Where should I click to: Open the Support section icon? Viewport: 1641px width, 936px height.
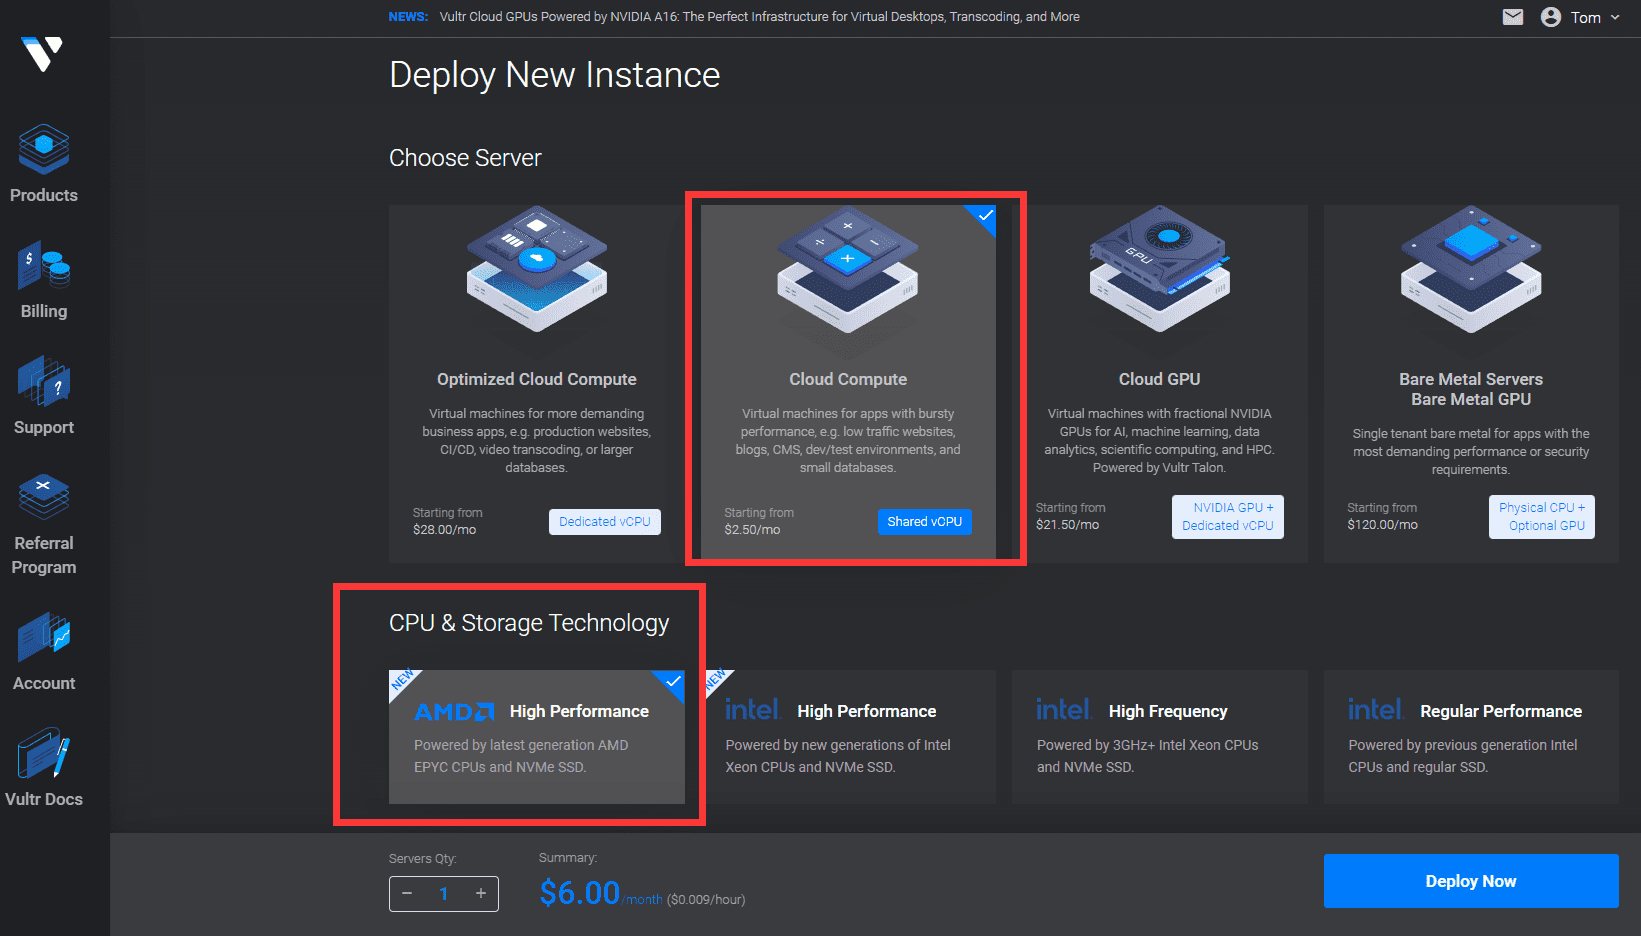(44, 381)
